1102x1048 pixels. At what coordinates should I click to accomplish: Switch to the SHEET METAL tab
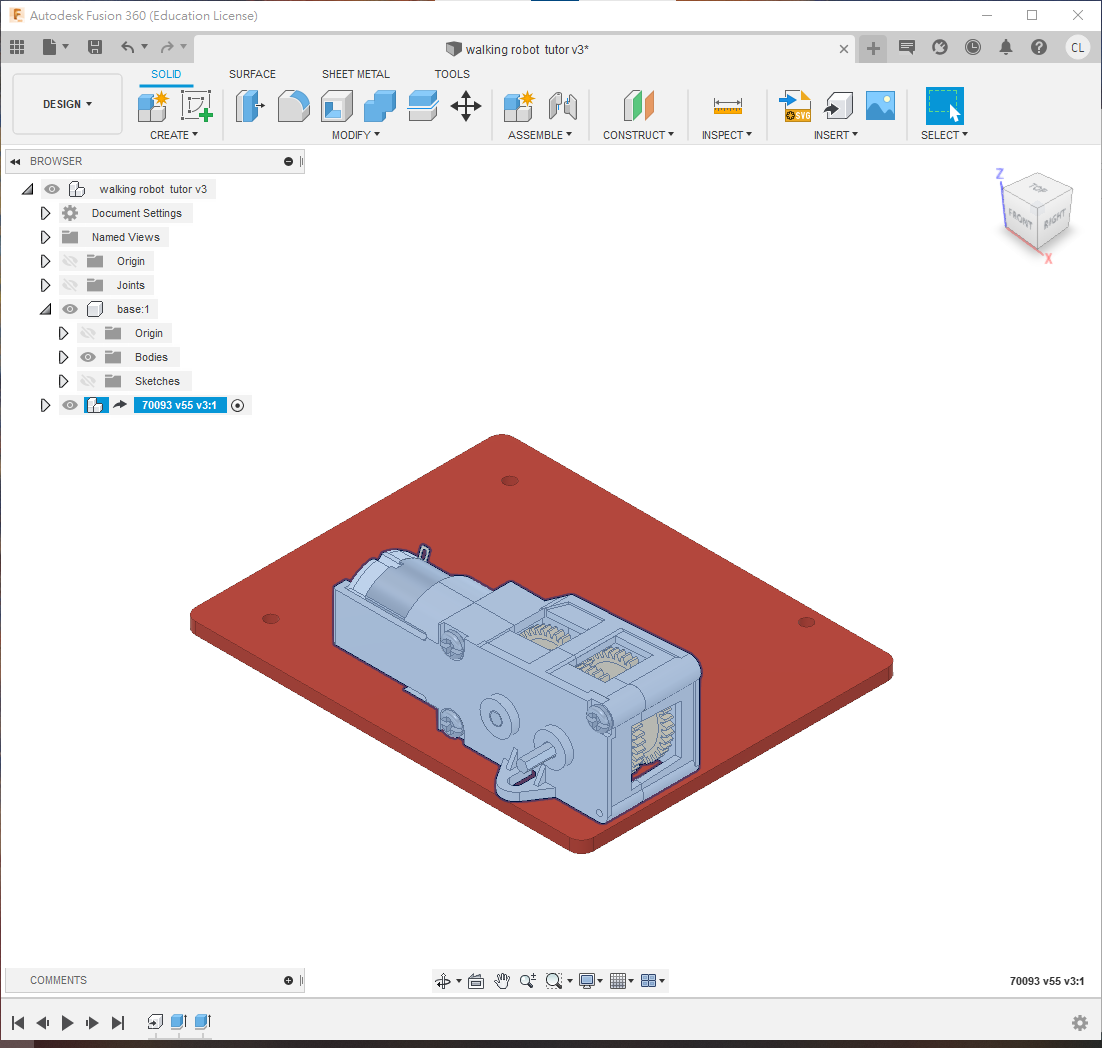[x=355, y=74]
